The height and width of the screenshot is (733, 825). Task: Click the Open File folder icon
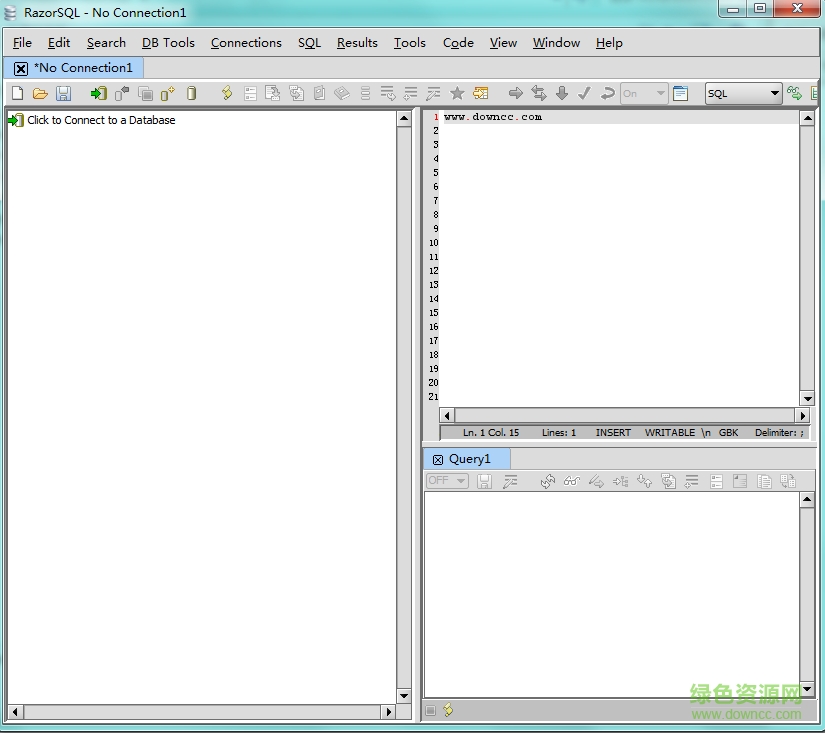coord(40,93)
